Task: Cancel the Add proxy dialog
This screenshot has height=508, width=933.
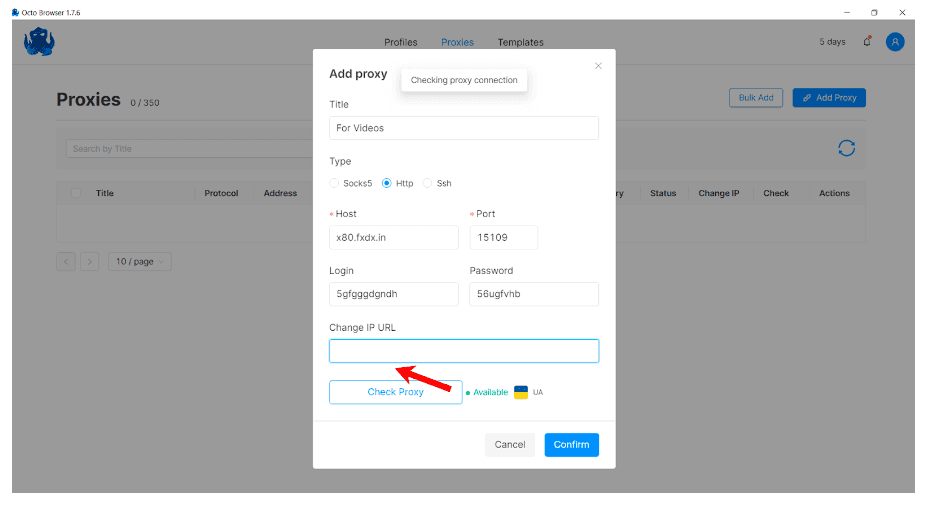Action: click(509, 444)
